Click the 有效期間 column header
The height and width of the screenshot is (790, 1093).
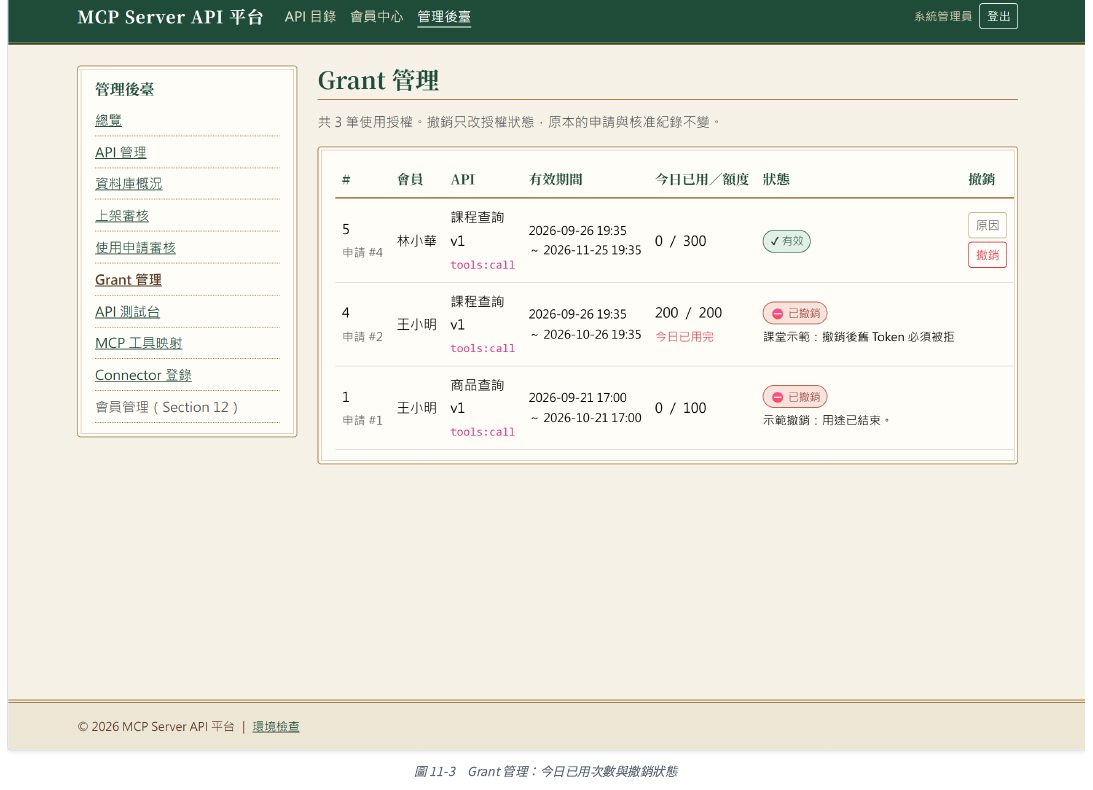click(556, 179)
